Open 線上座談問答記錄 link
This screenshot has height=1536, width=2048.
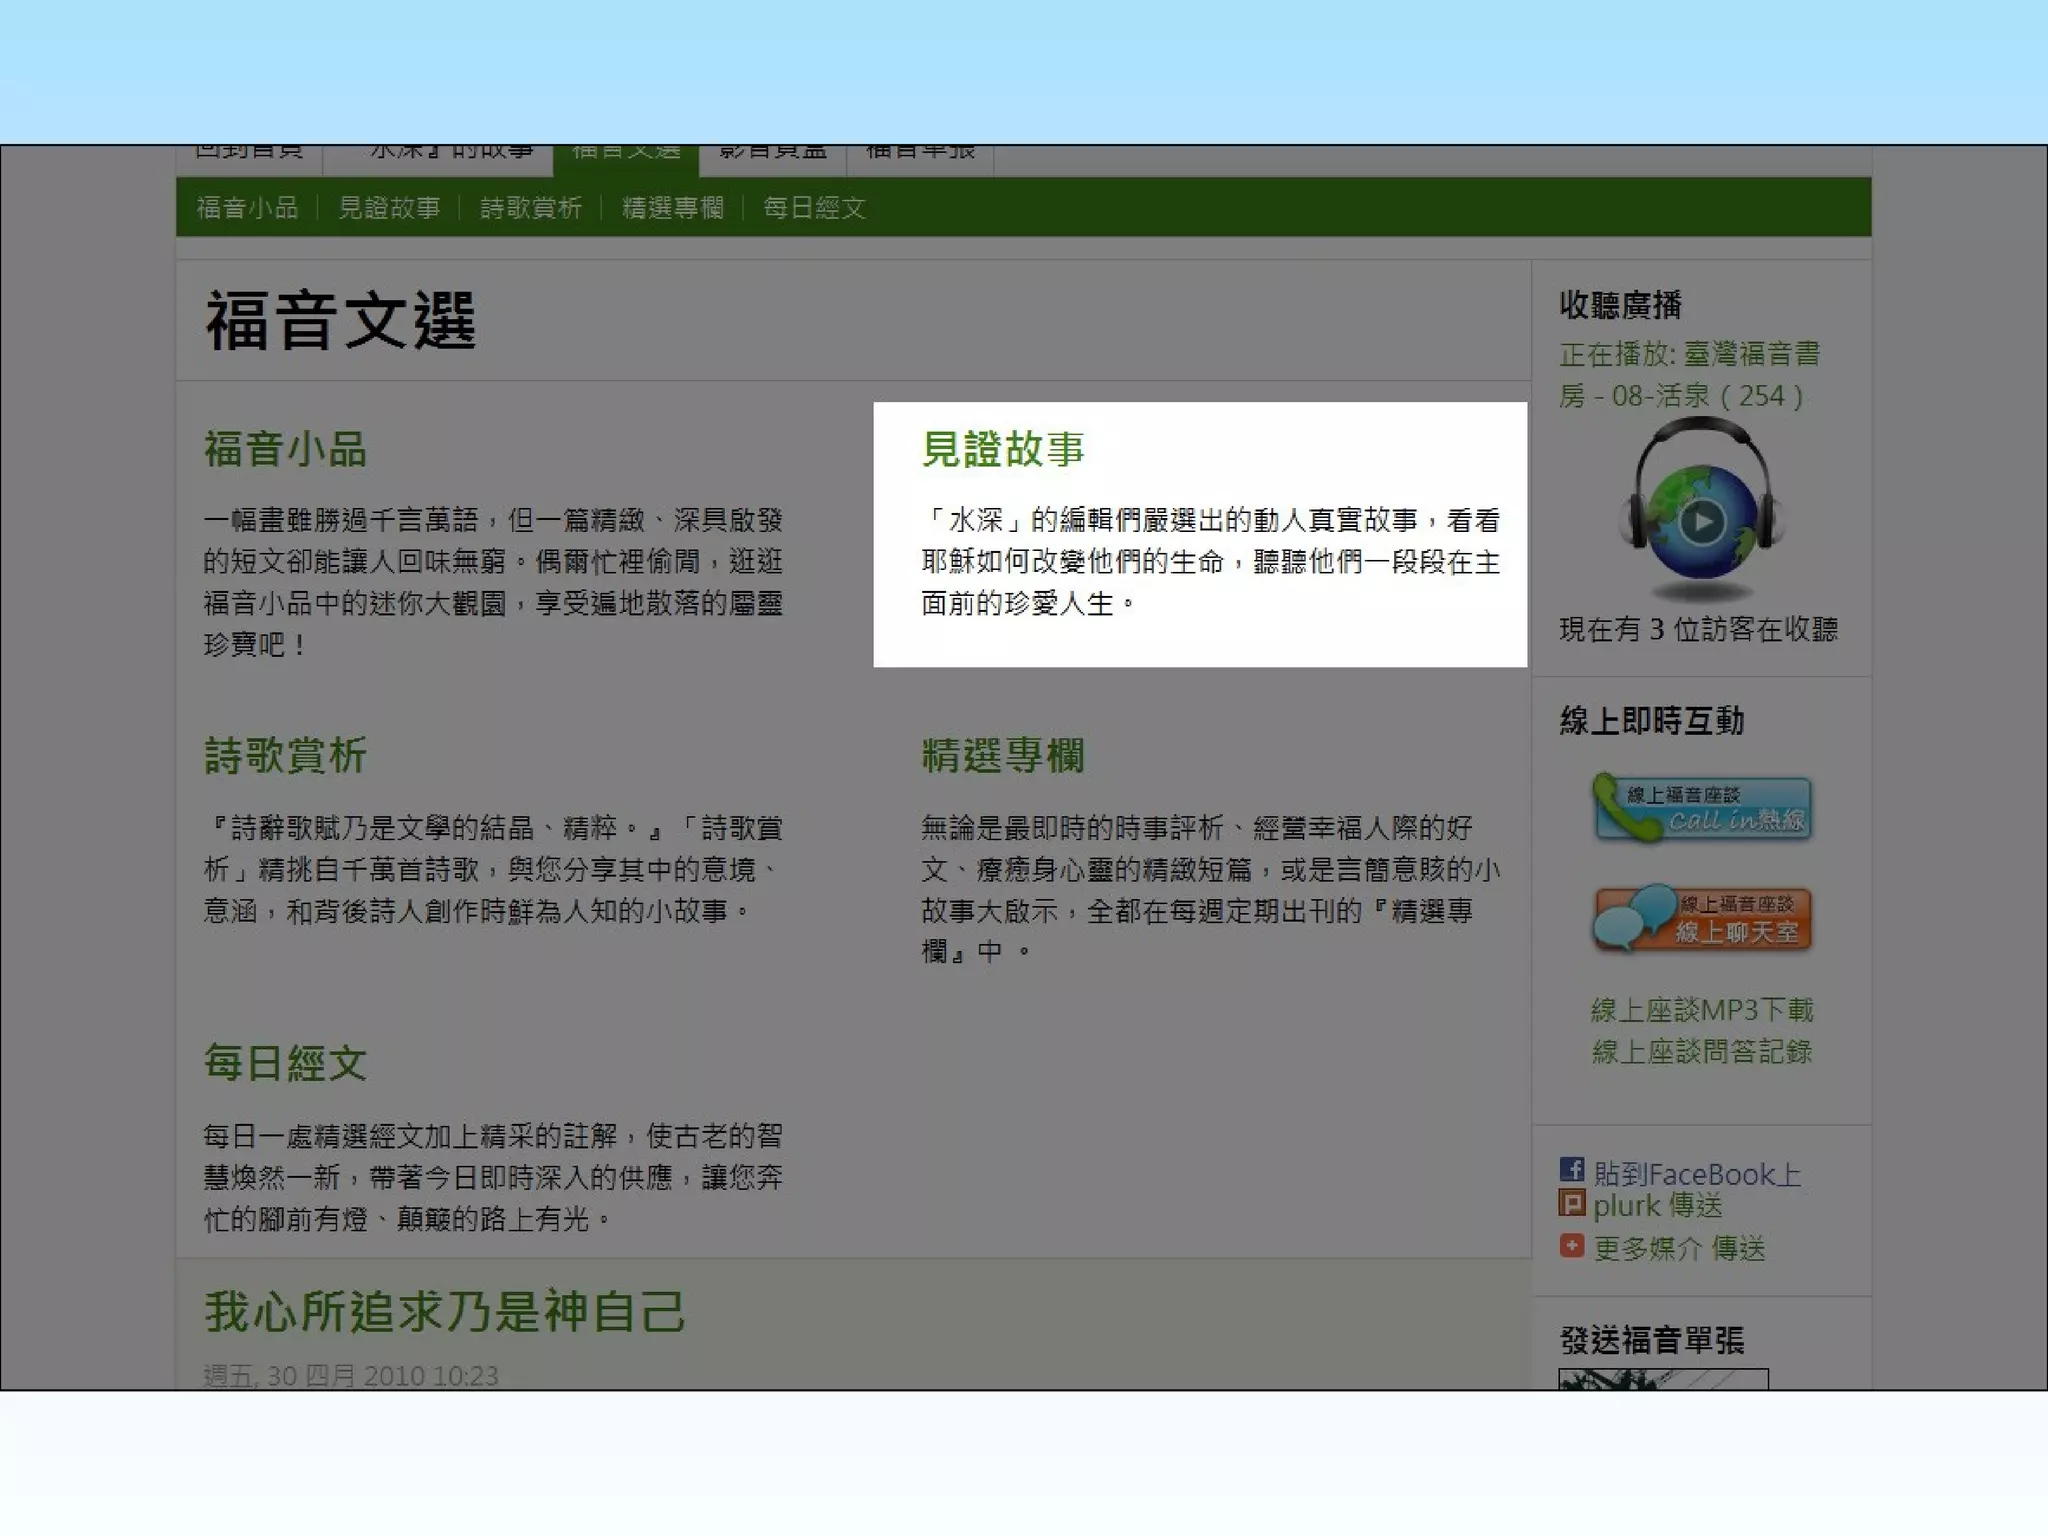coord(1701,1052)
